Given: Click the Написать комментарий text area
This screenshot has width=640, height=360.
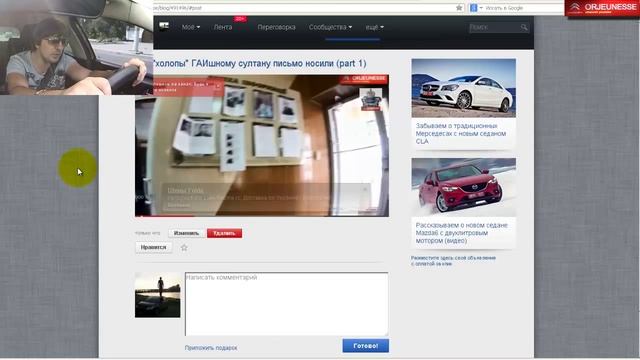Looking at the screenshot, I should [287, 304].
